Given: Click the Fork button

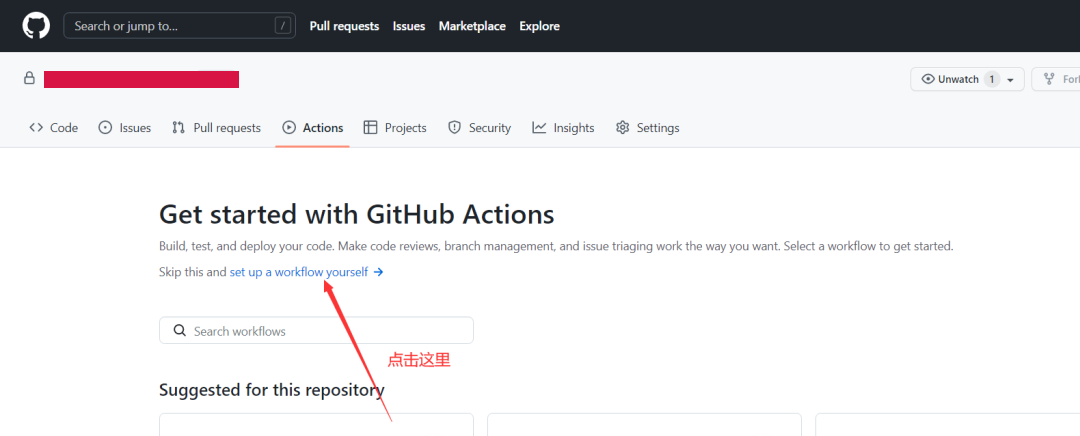Looking at the screenshot, I should point(1056,79).
